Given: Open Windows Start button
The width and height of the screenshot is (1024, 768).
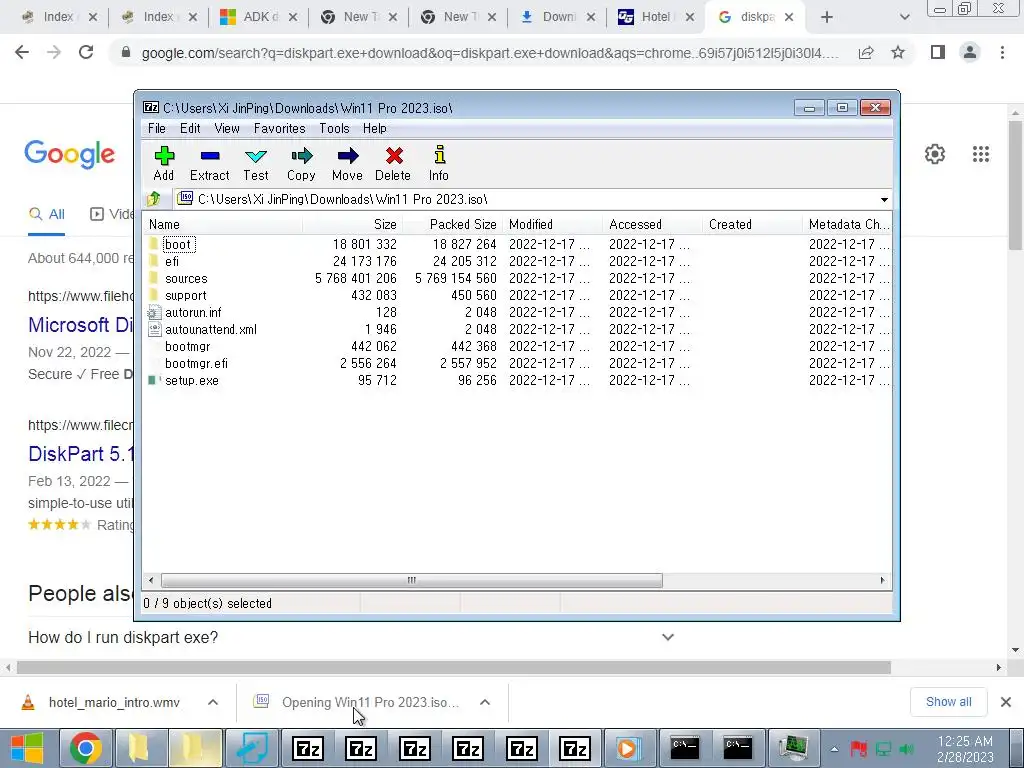Looking at the screenshot, I should point(27,748).
